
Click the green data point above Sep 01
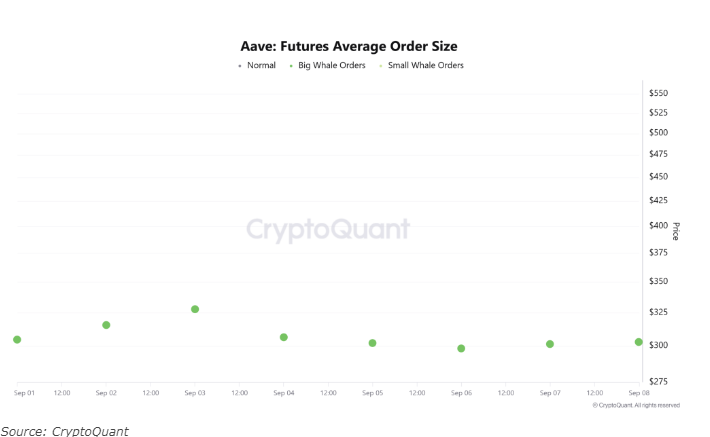(x=17, y=340)
